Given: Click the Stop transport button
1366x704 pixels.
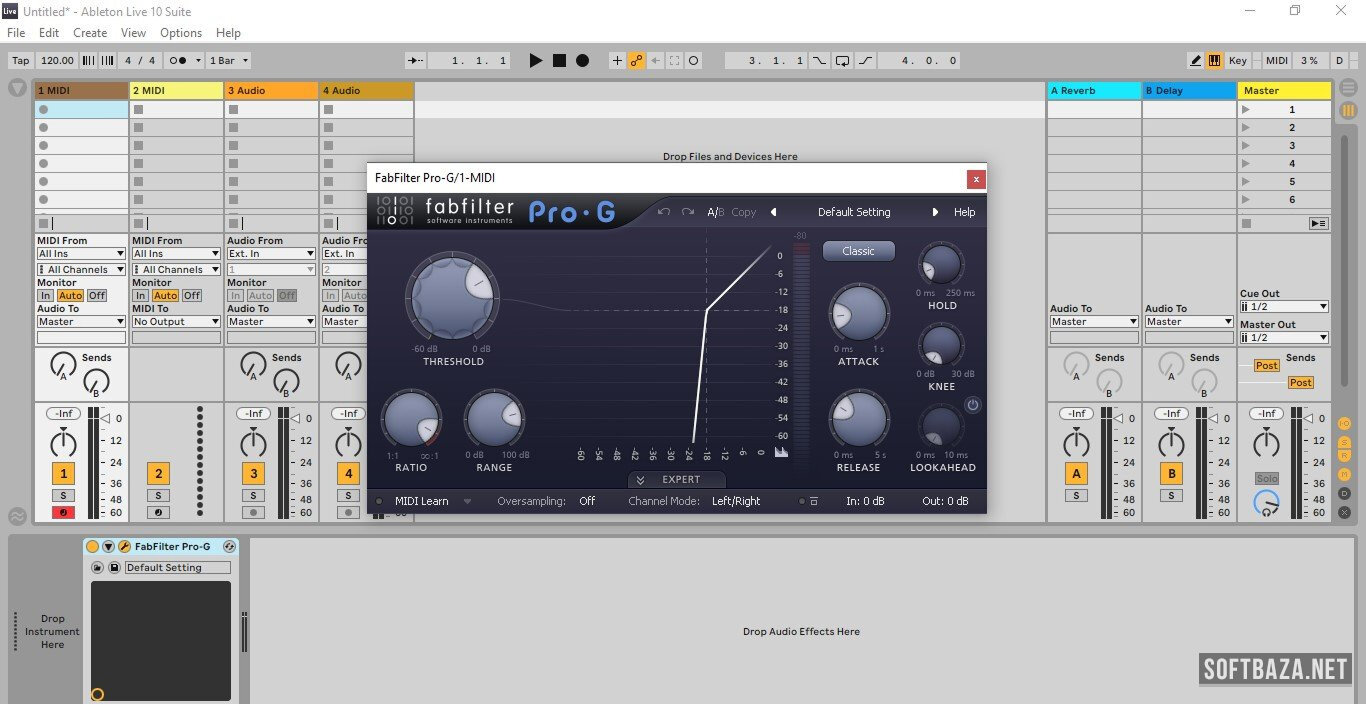Looking at the screenshot, I should point(559,60).
